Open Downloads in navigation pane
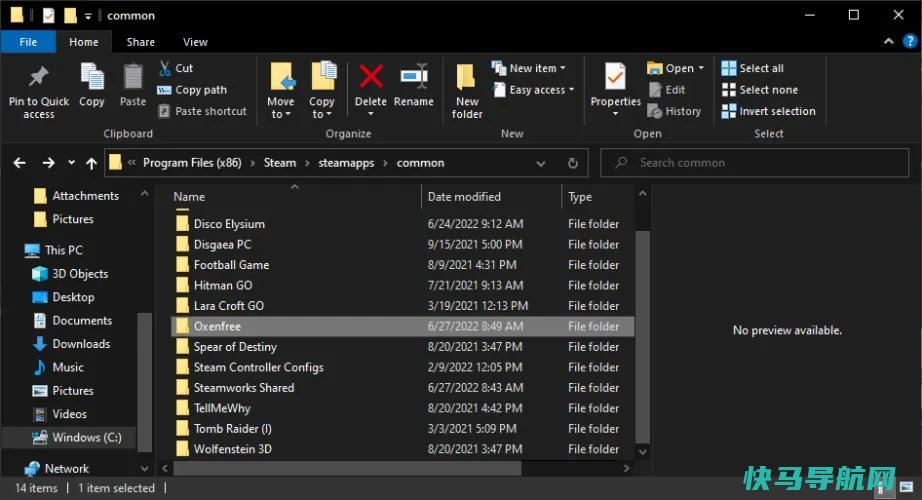 tap(72, 344)
